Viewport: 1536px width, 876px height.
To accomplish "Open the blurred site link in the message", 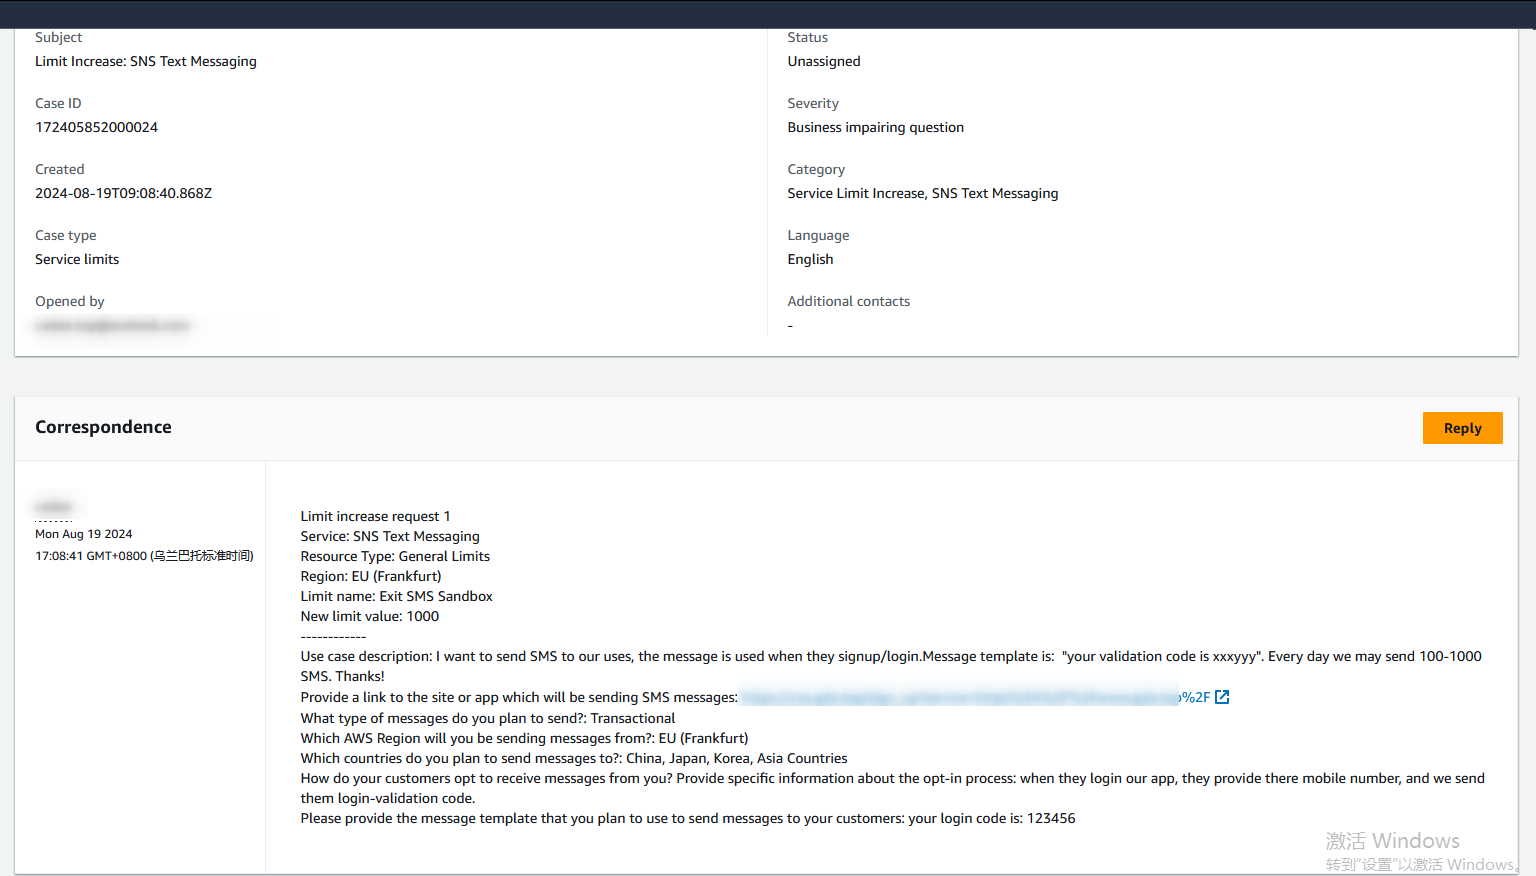I will point(960,697).
